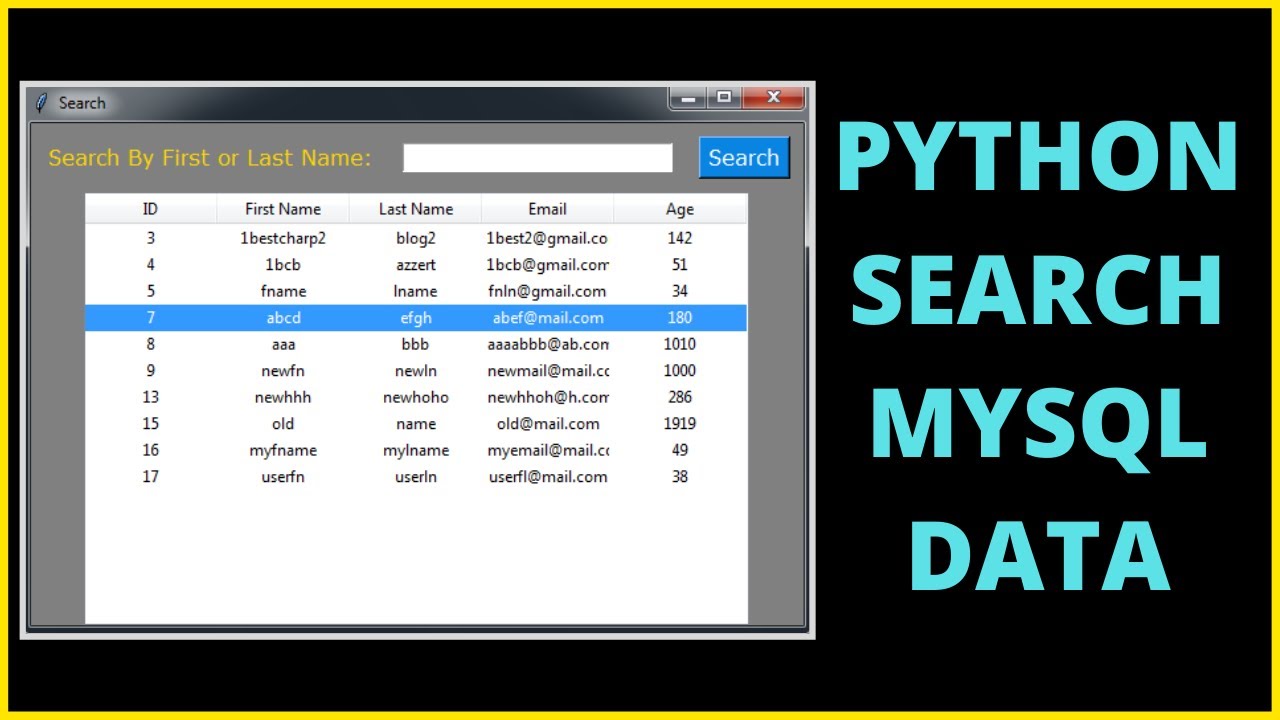Select last name name
1280x720 pixels.
point(416,424)
